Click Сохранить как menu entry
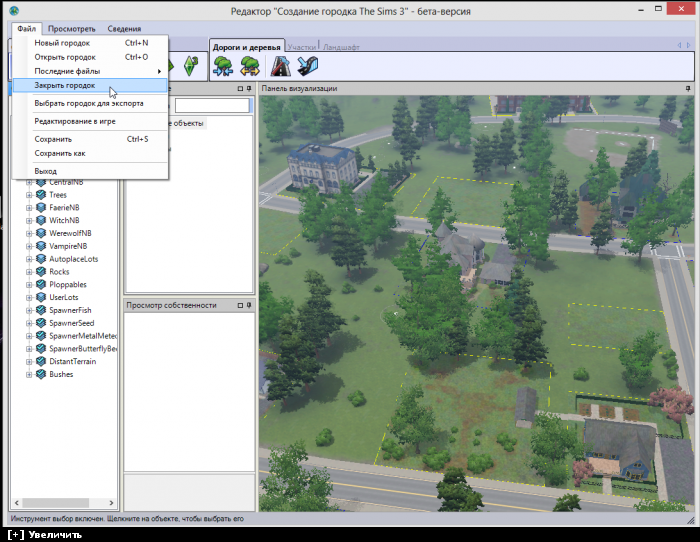700x542 pixels. tap(60, 153)
